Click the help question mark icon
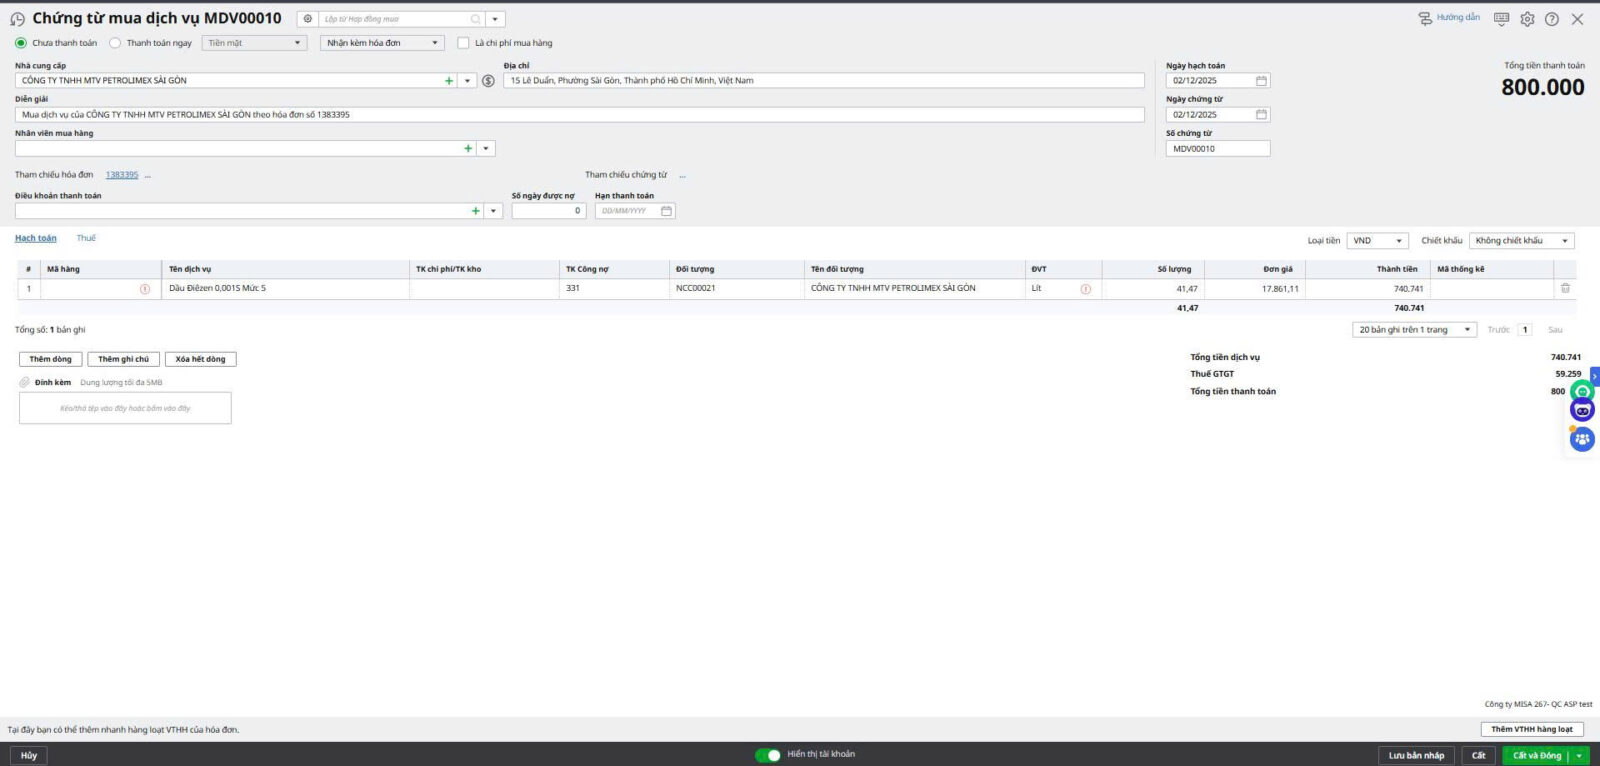The height and width of the screenshot is (766, 1600). point(1552,19)
